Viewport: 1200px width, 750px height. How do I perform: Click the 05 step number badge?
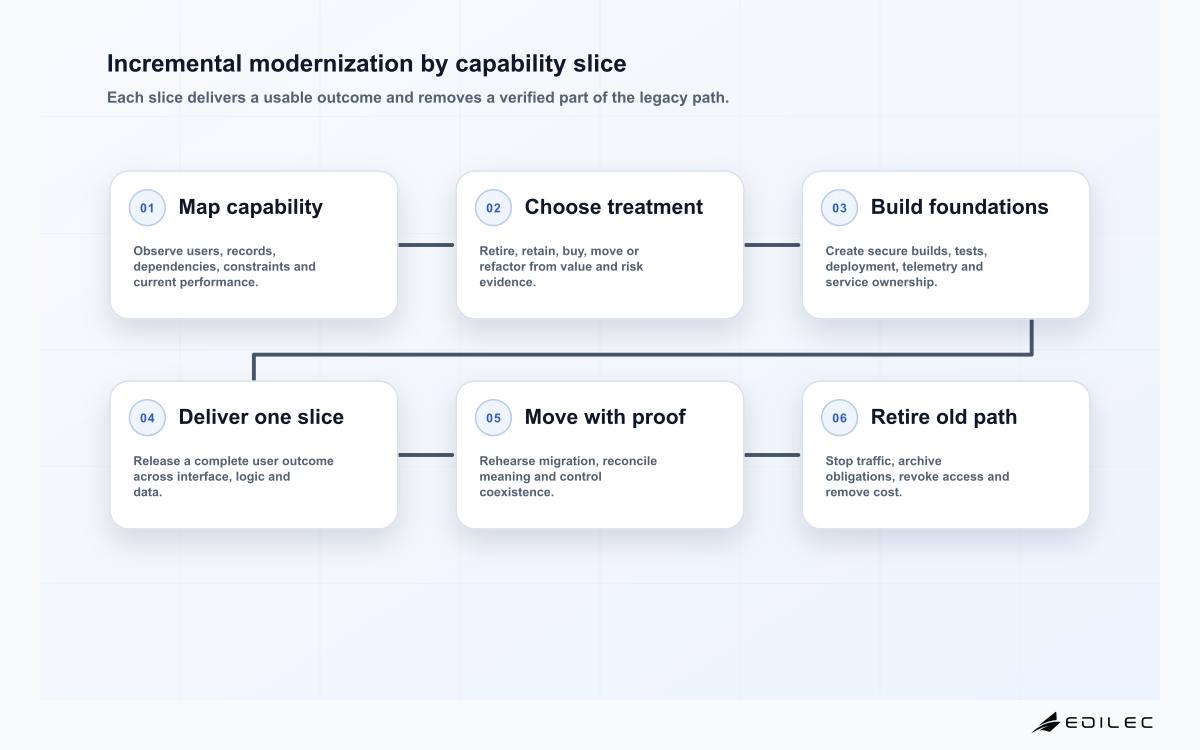(x=493, y=418)
